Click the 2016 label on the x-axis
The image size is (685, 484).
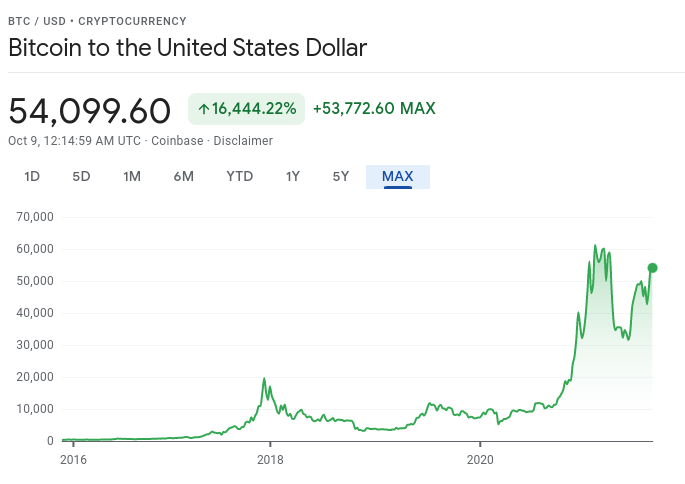click(x=72, y=459)
